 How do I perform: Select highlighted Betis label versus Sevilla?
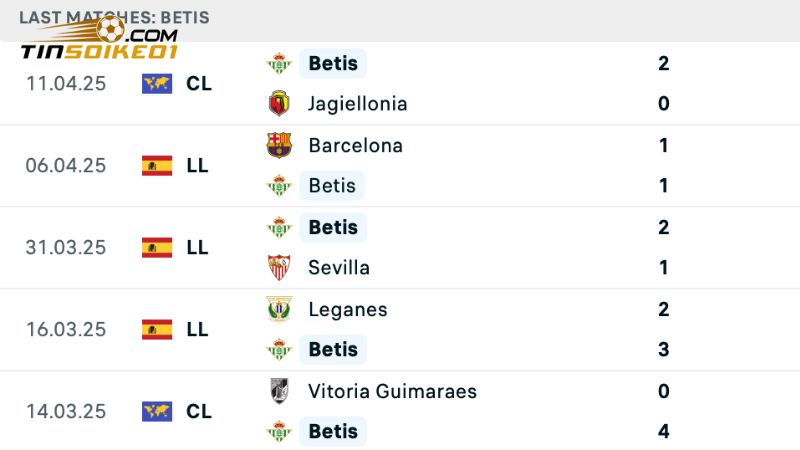333,227
